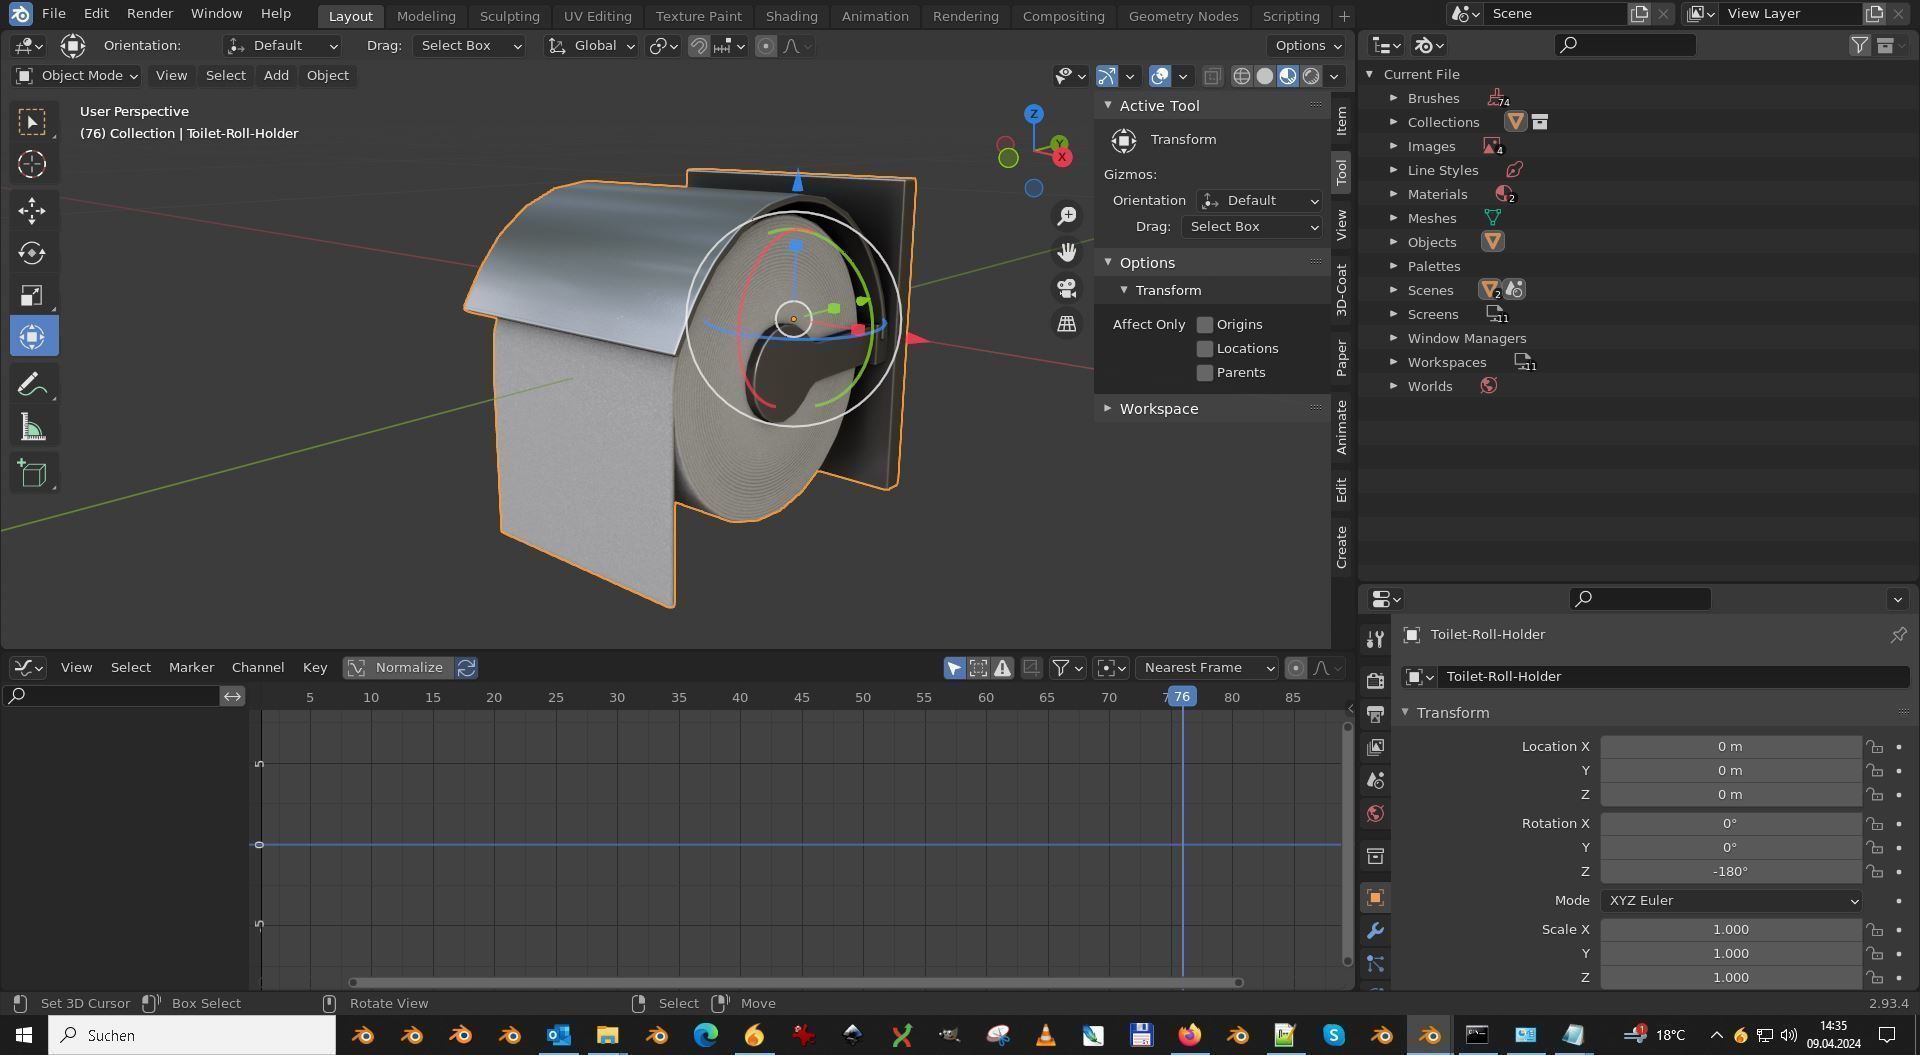This screenshot has width=1920, height=1055.
Task: Switch to the Shading workspace tab
Action: pyautogui.click(x=791, y=16)
